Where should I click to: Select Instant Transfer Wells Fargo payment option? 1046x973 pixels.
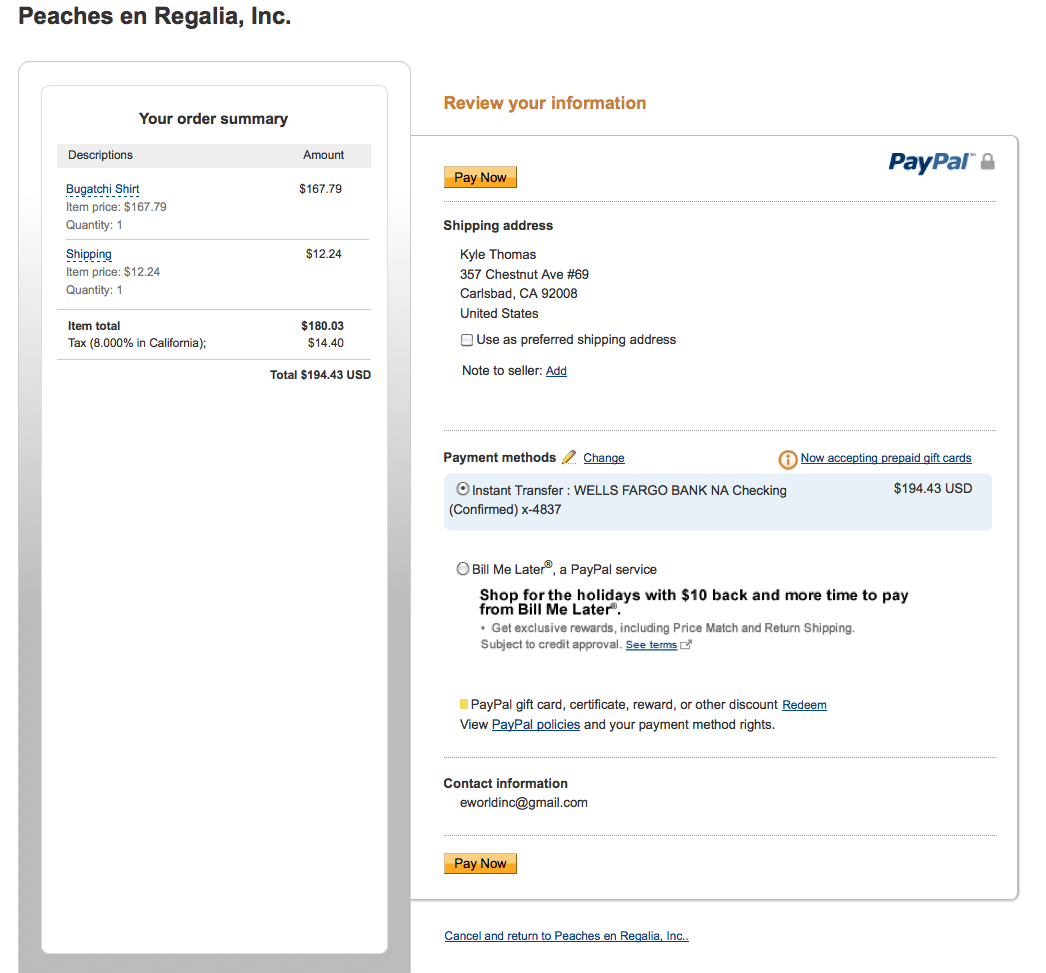[463, 489]
